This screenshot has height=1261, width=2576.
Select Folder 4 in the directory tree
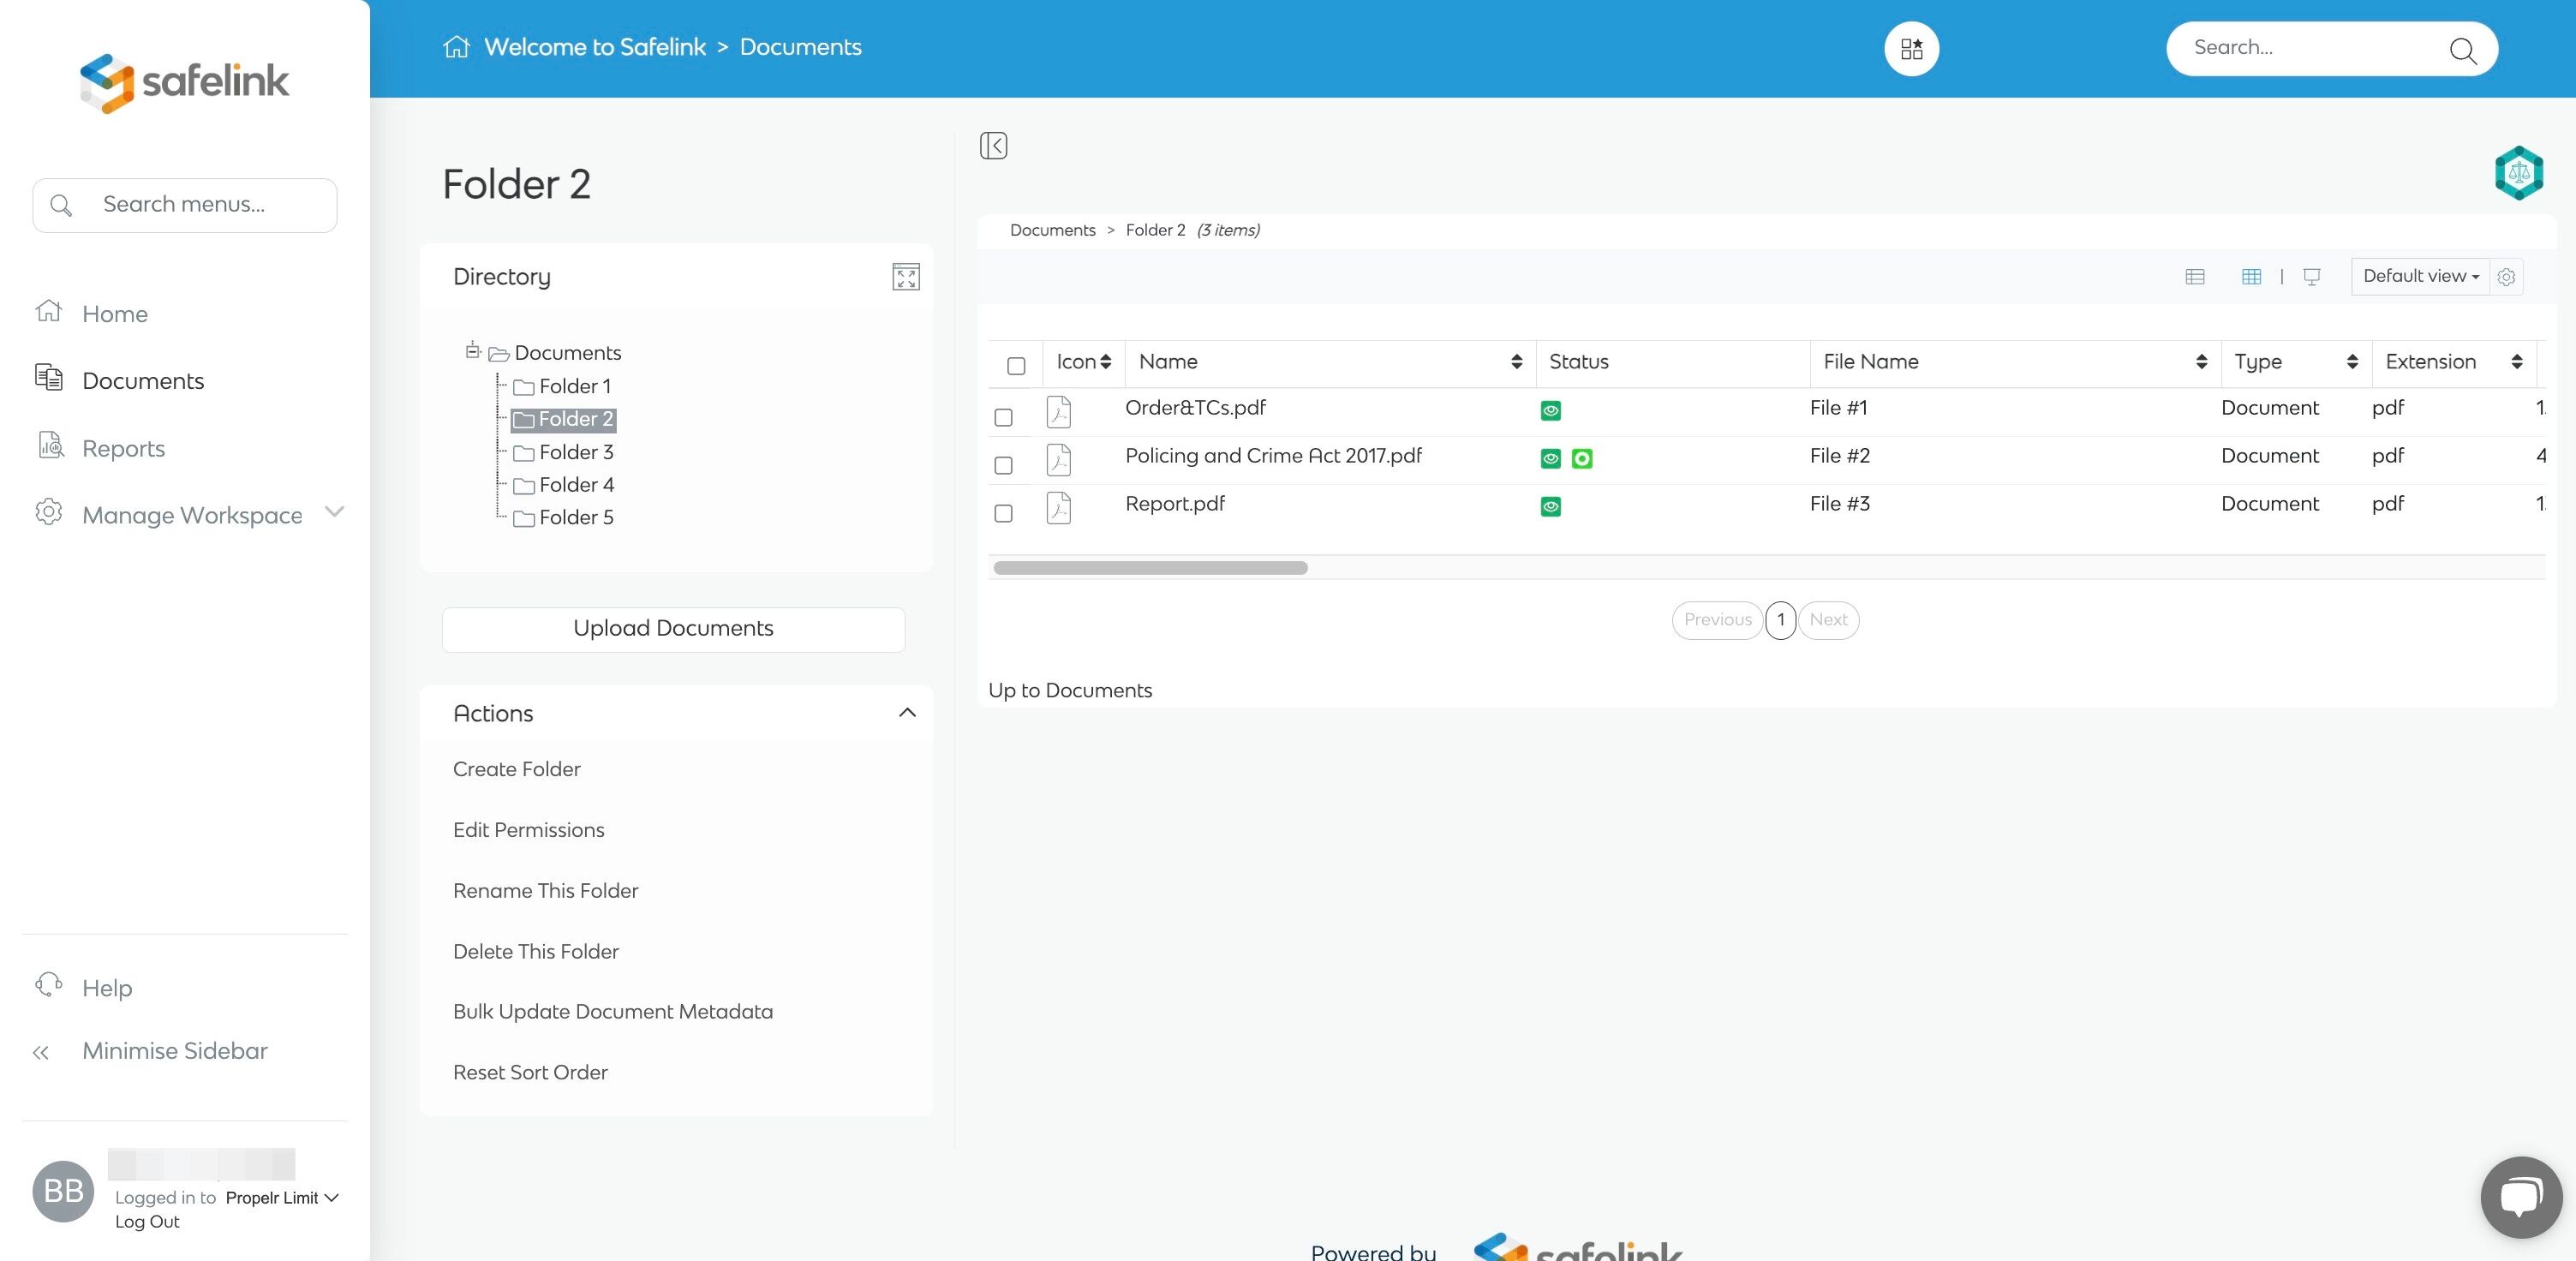[x=575, y=485]
